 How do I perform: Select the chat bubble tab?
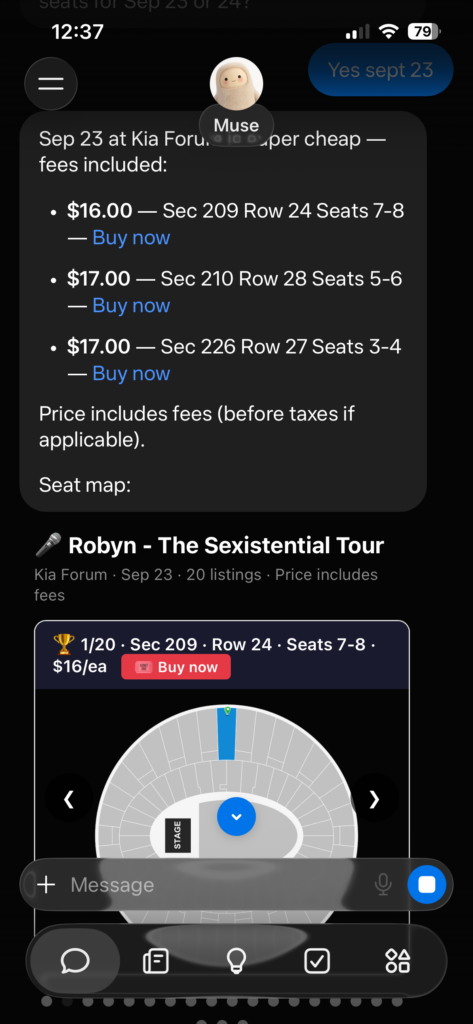coord(74,961)
